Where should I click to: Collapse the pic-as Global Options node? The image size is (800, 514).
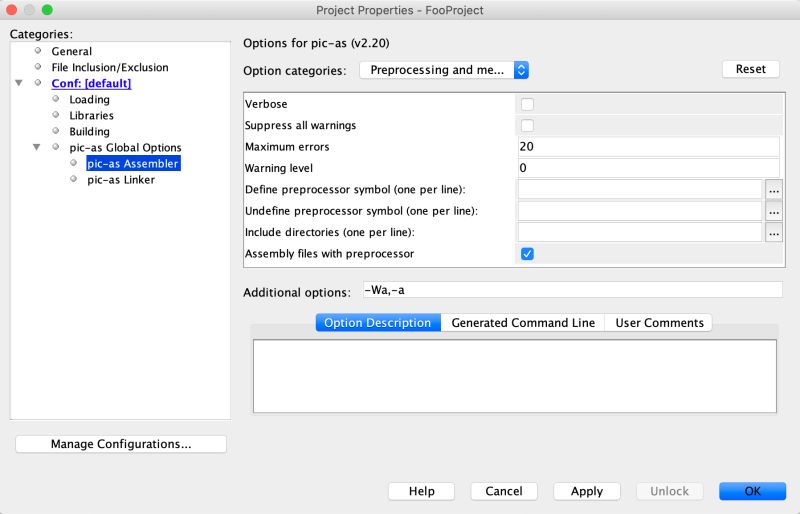(x=37, y=147)
